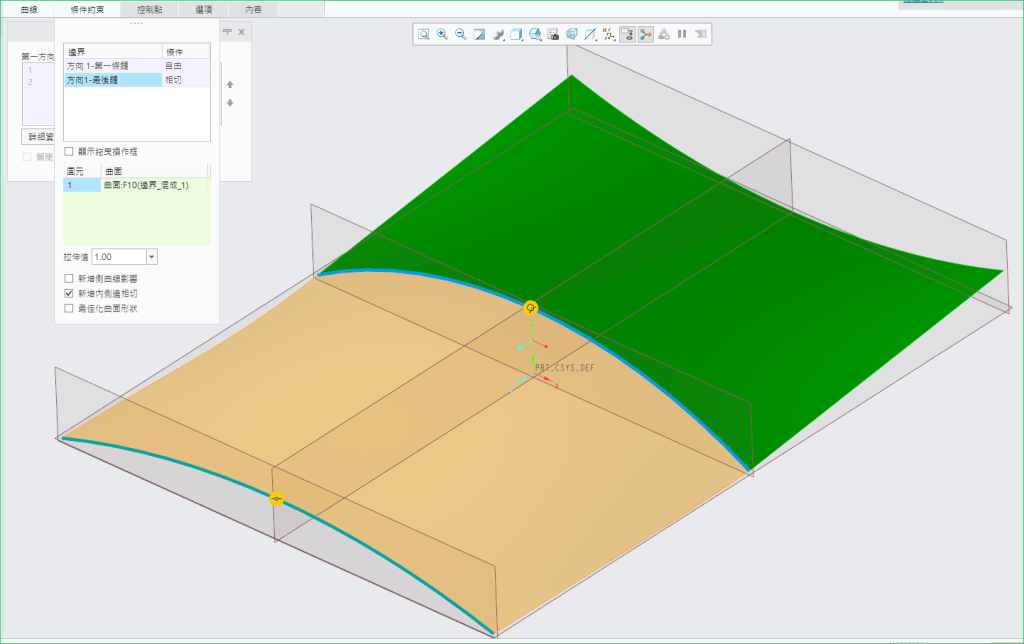Tick the 最佳化曲面形狀 checkbox

pyautogui.click(x=69, y=309)
